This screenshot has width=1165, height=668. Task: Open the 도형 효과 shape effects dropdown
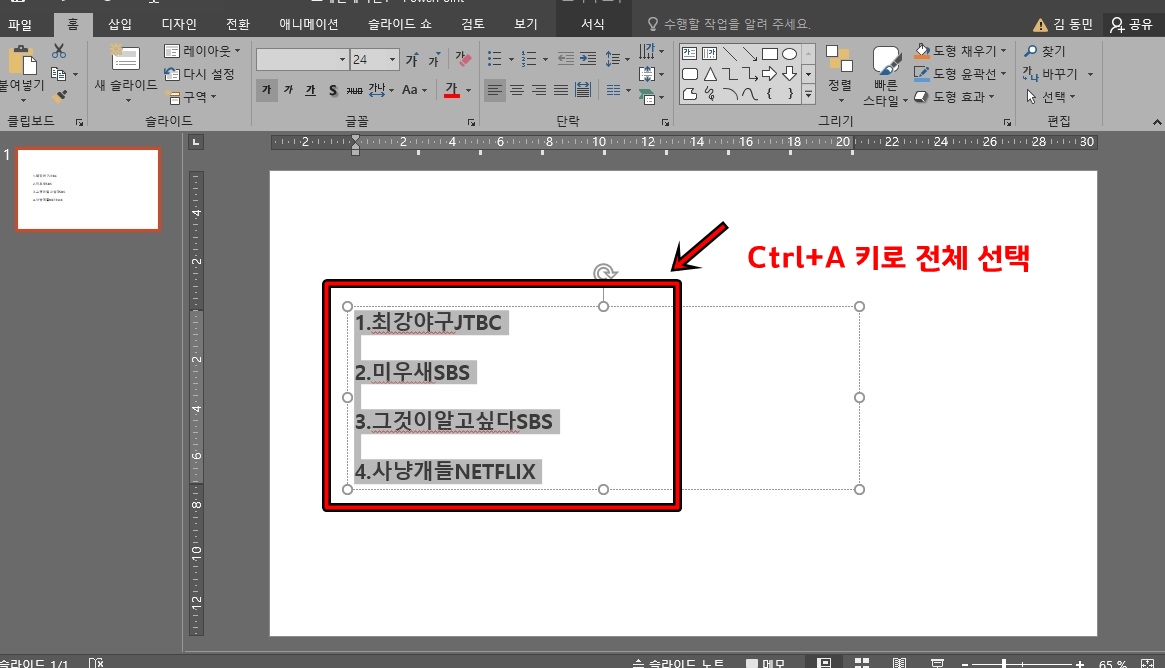coord(954,97)
